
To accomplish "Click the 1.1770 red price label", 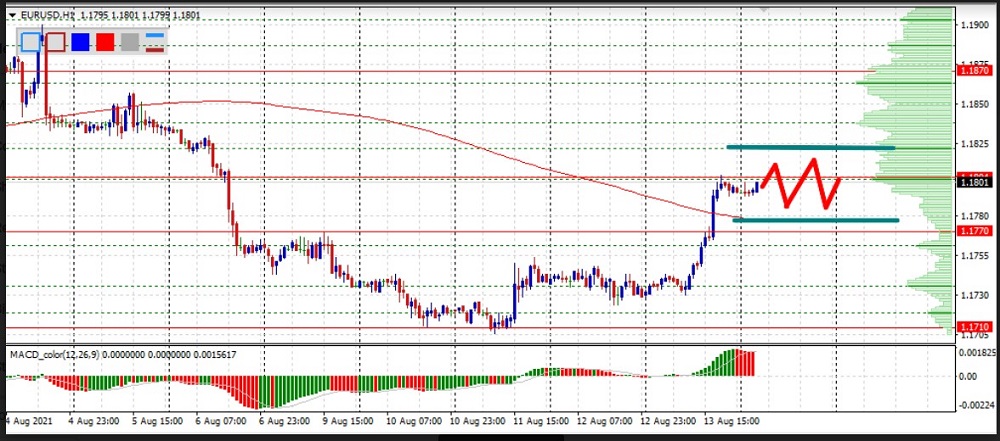I will 974,231.
